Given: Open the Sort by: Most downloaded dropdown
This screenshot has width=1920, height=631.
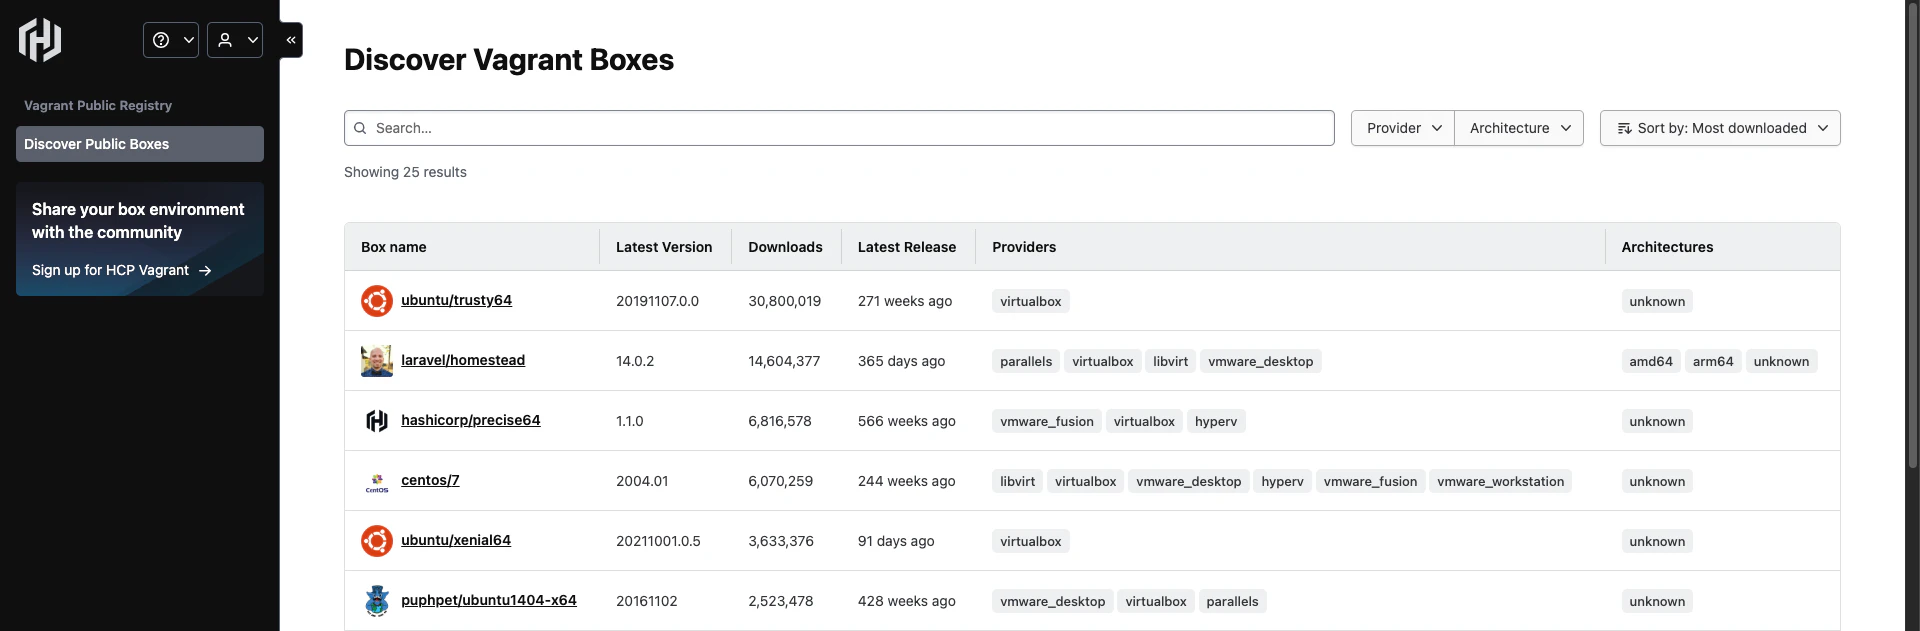Looking at the screenshot, I should point(1720,128).
